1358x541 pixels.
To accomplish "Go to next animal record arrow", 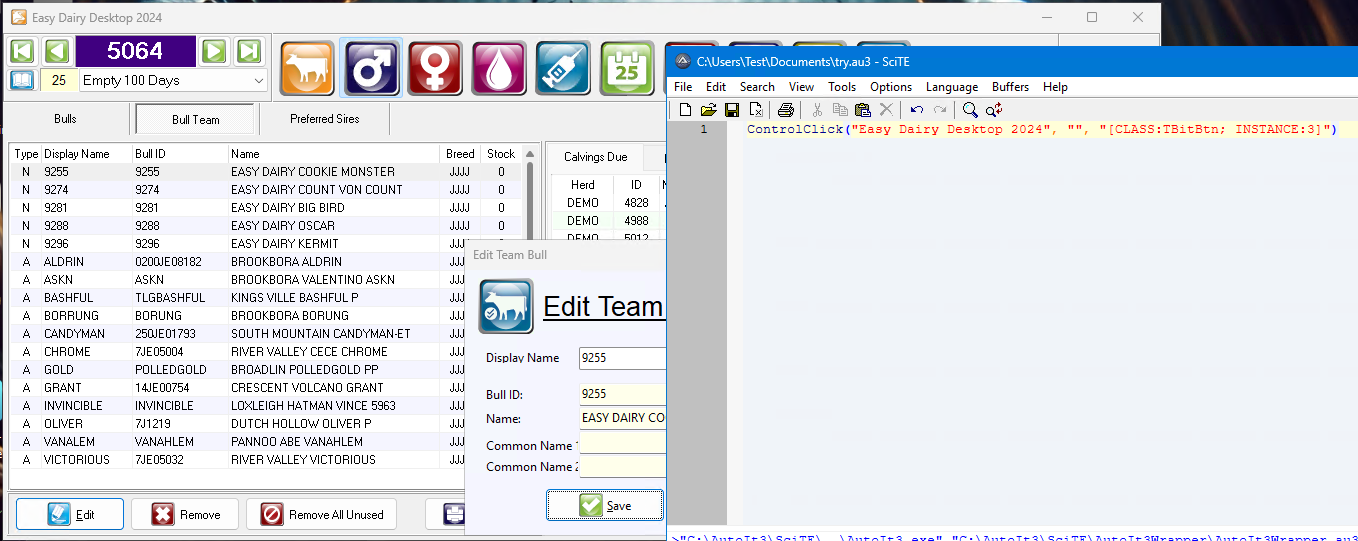I will 213,51.
